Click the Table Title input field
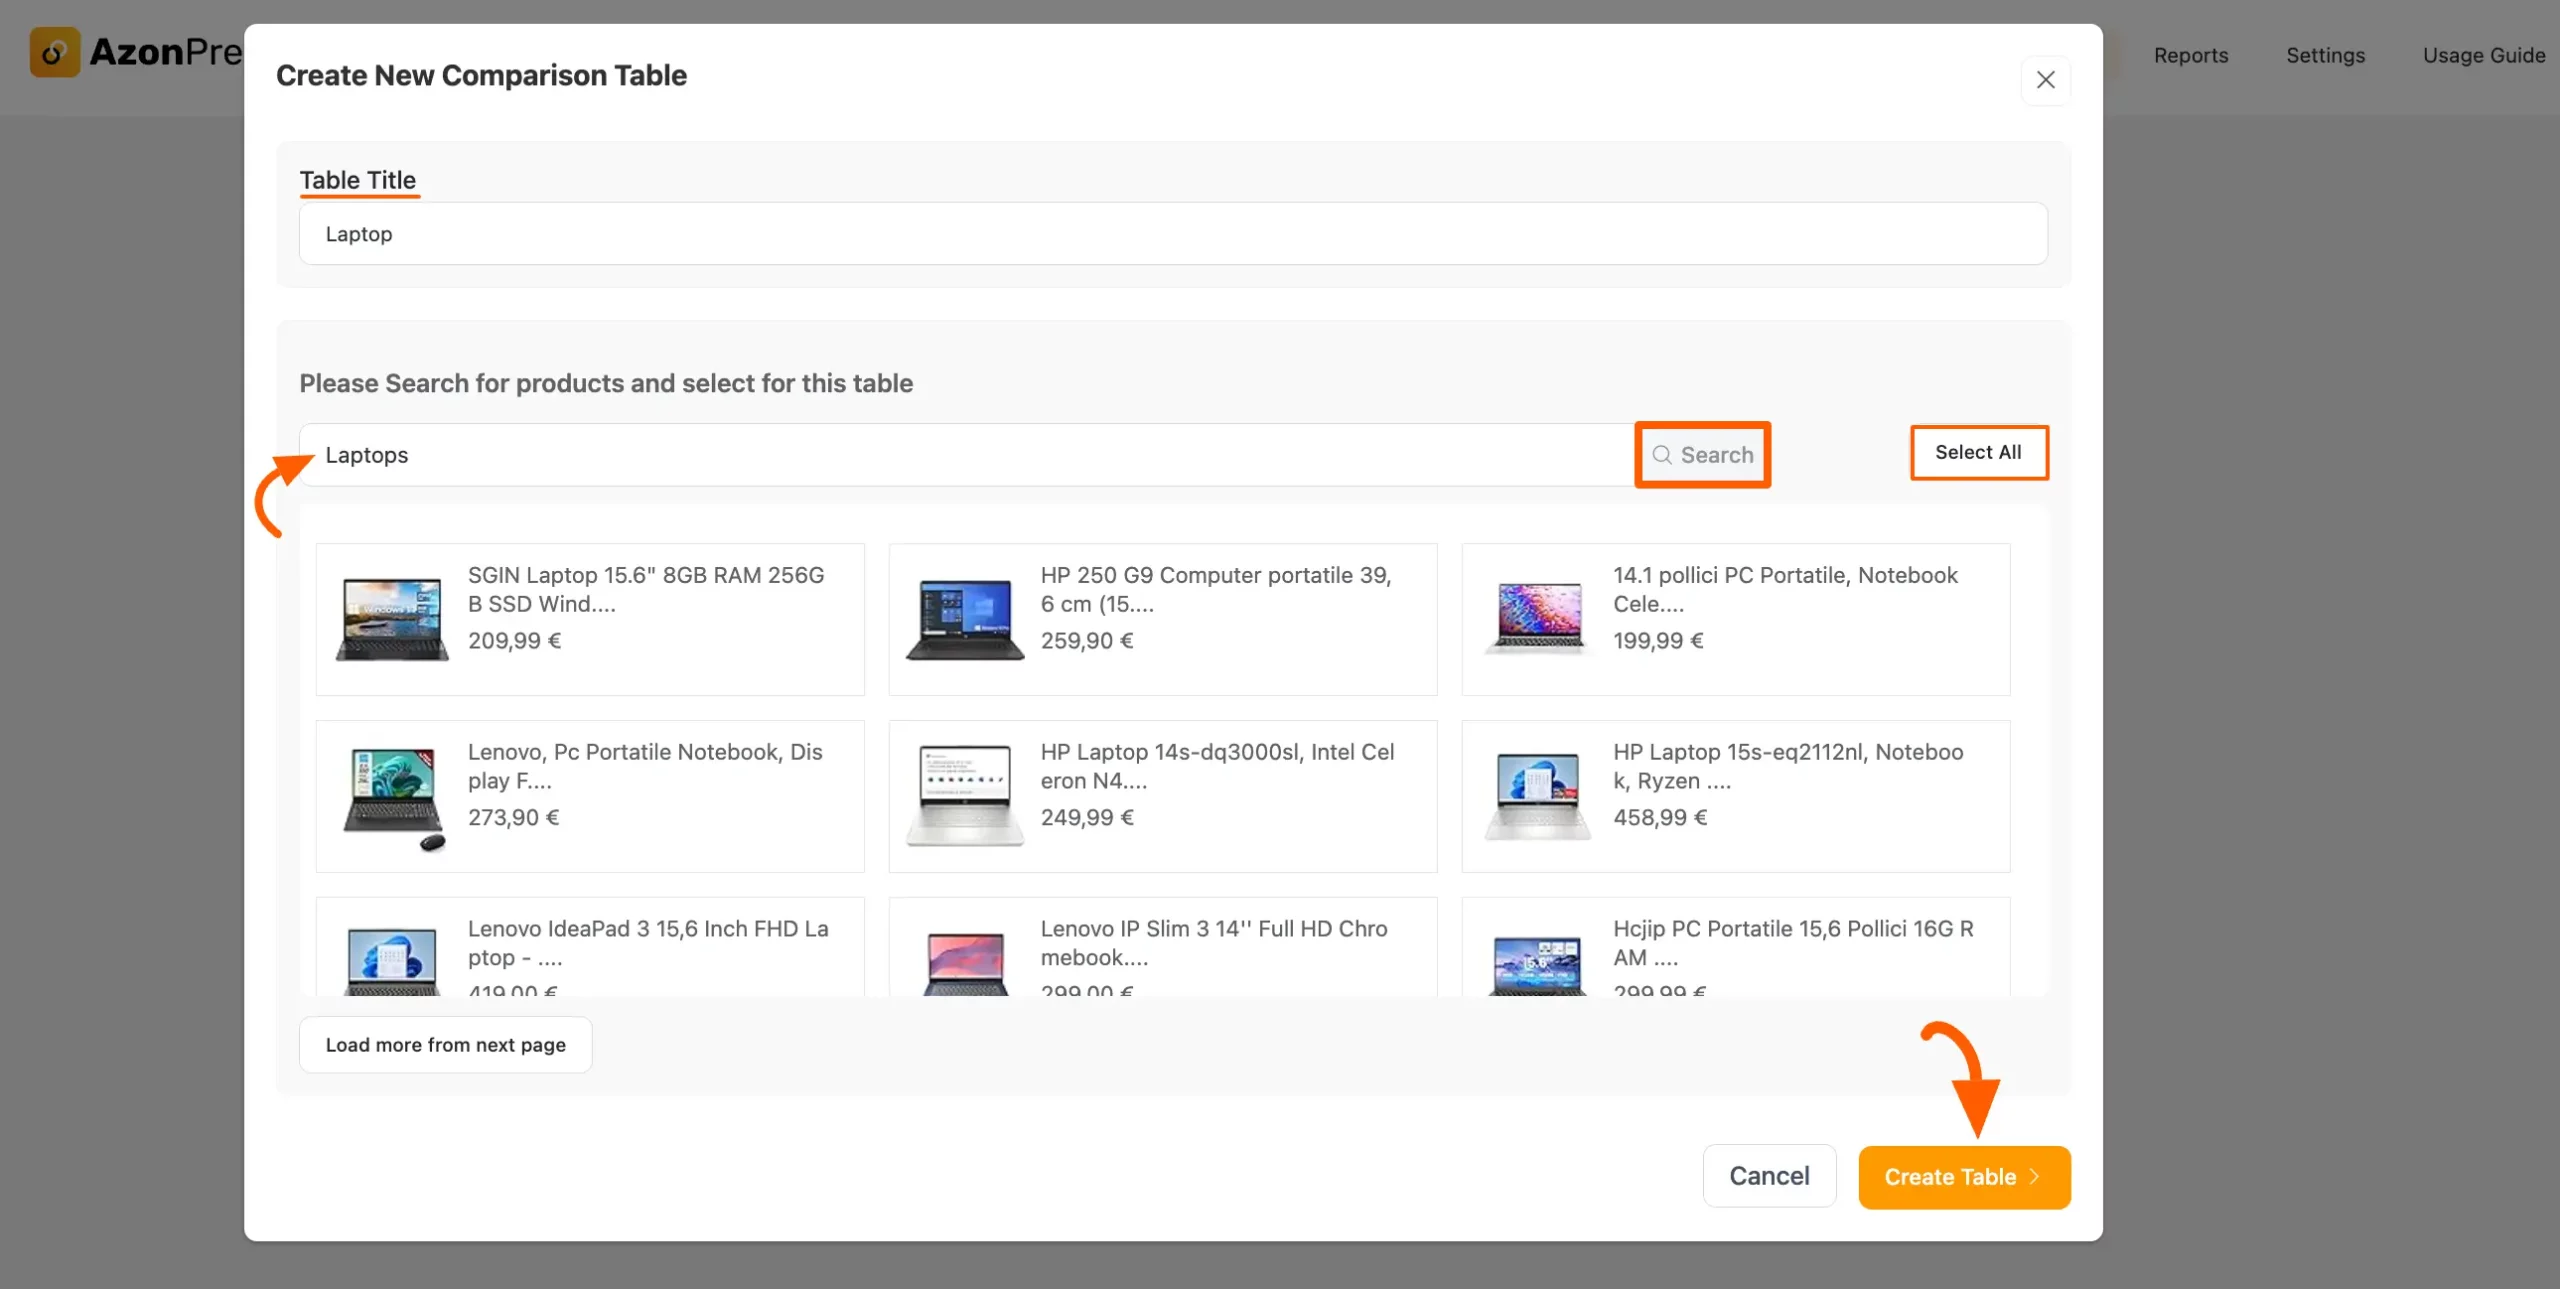The width and height of the screenshot is (2560, 1289). tap(1173, 233)
